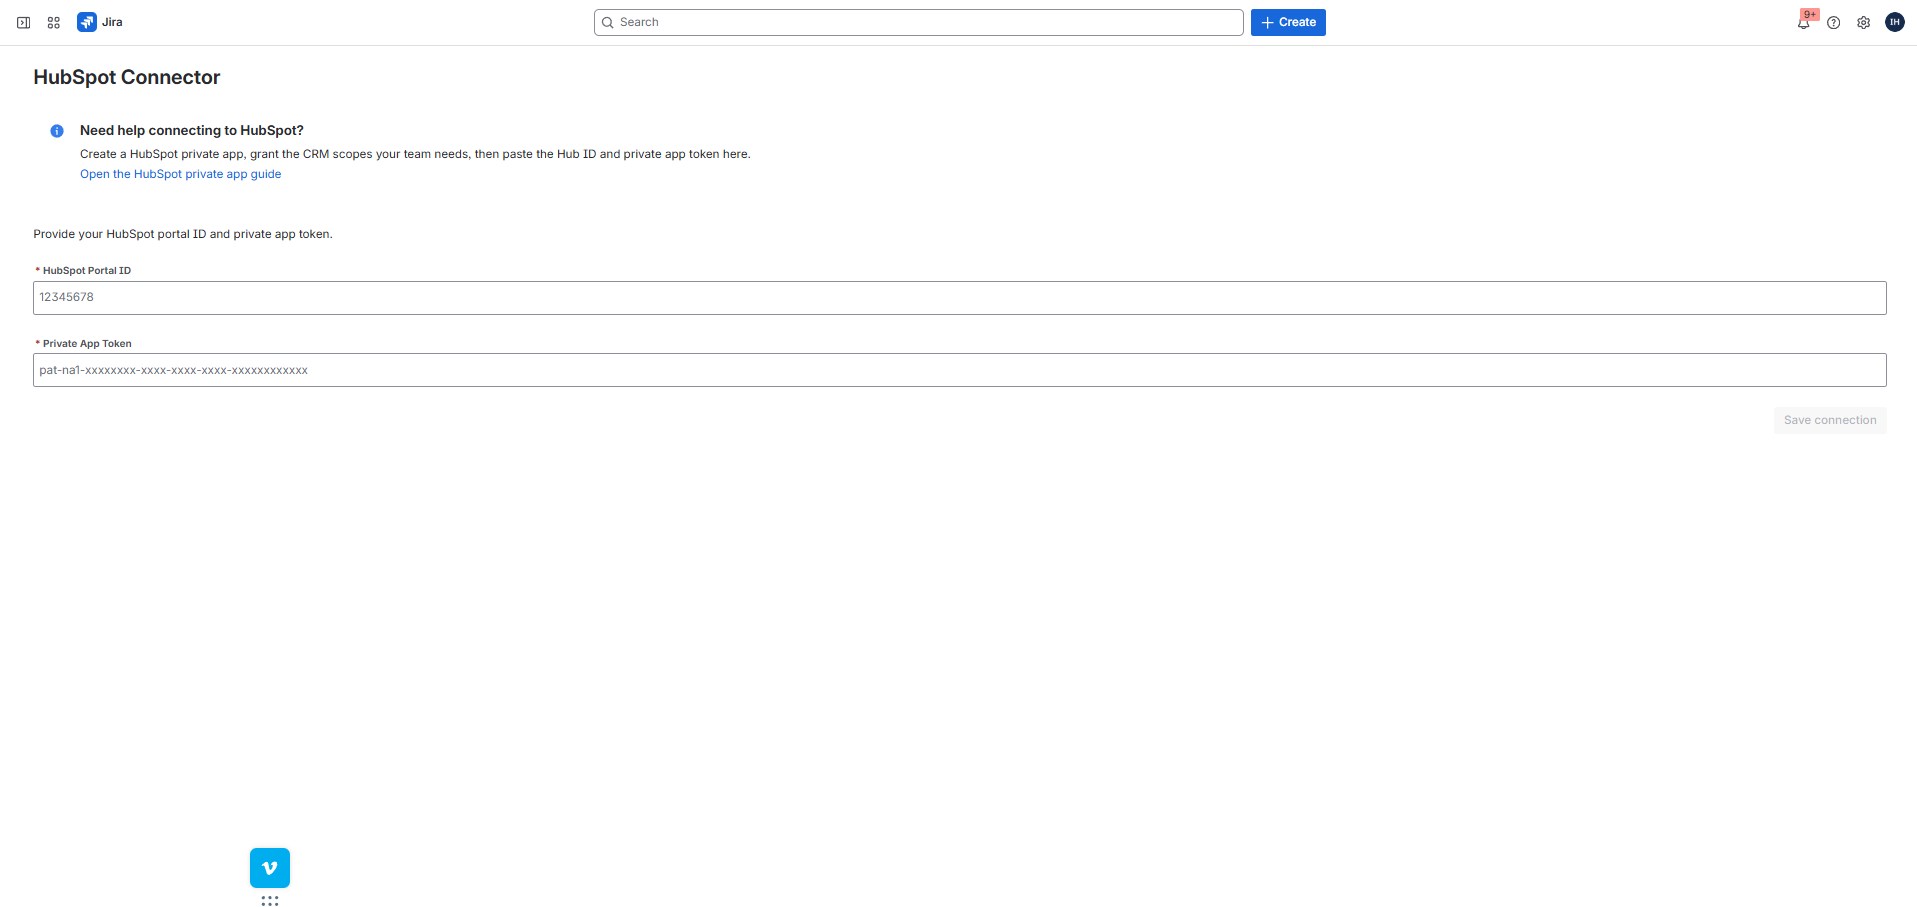1917x907 pixels.
Task: Open the dotted grid handle below the V icon
Action: (x=269, y=900)
